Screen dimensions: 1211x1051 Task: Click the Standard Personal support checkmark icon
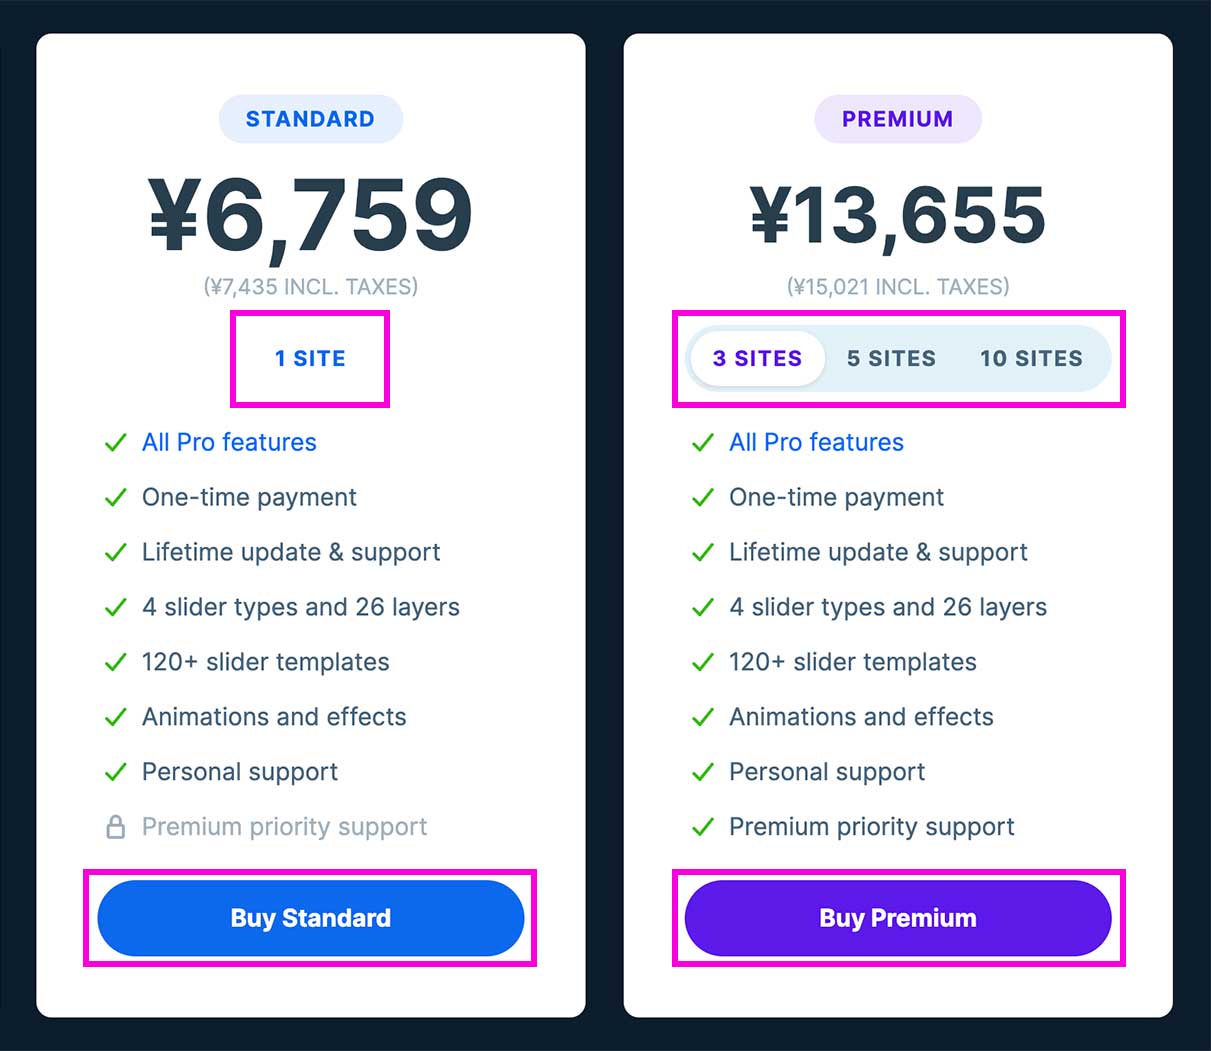116,772
